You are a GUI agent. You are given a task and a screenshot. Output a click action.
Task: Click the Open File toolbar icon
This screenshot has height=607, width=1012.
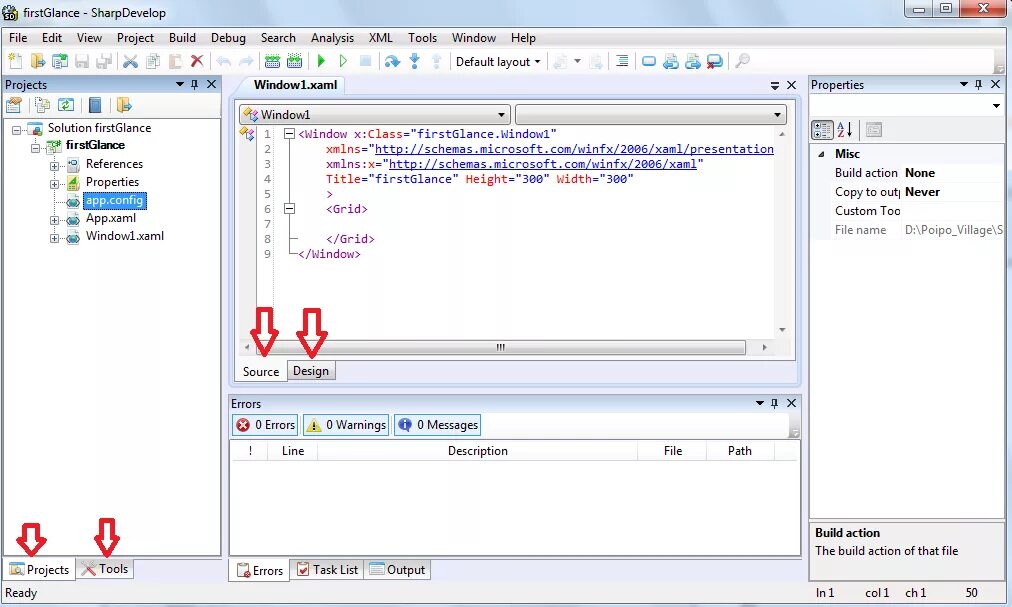pos(37,61)
